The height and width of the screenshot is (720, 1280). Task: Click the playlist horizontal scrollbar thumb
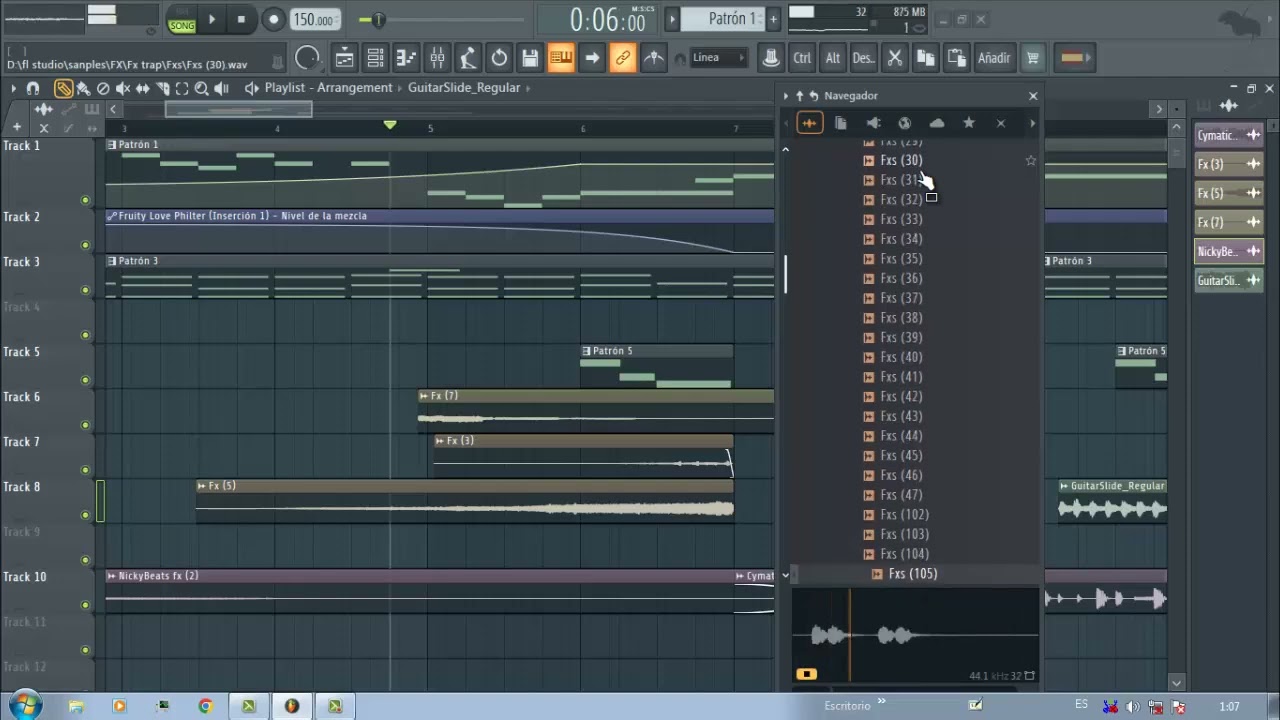click(238, 109)
